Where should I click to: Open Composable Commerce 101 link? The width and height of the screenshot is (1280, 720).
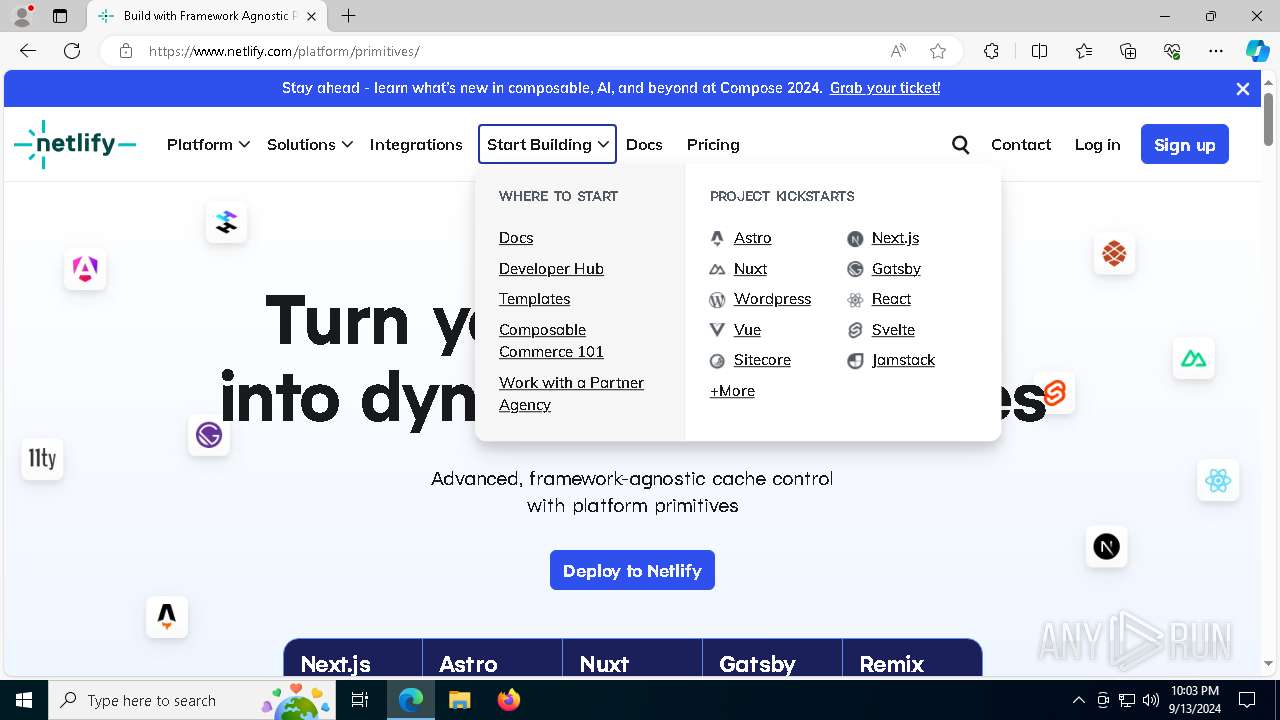[x=551, y=341]
